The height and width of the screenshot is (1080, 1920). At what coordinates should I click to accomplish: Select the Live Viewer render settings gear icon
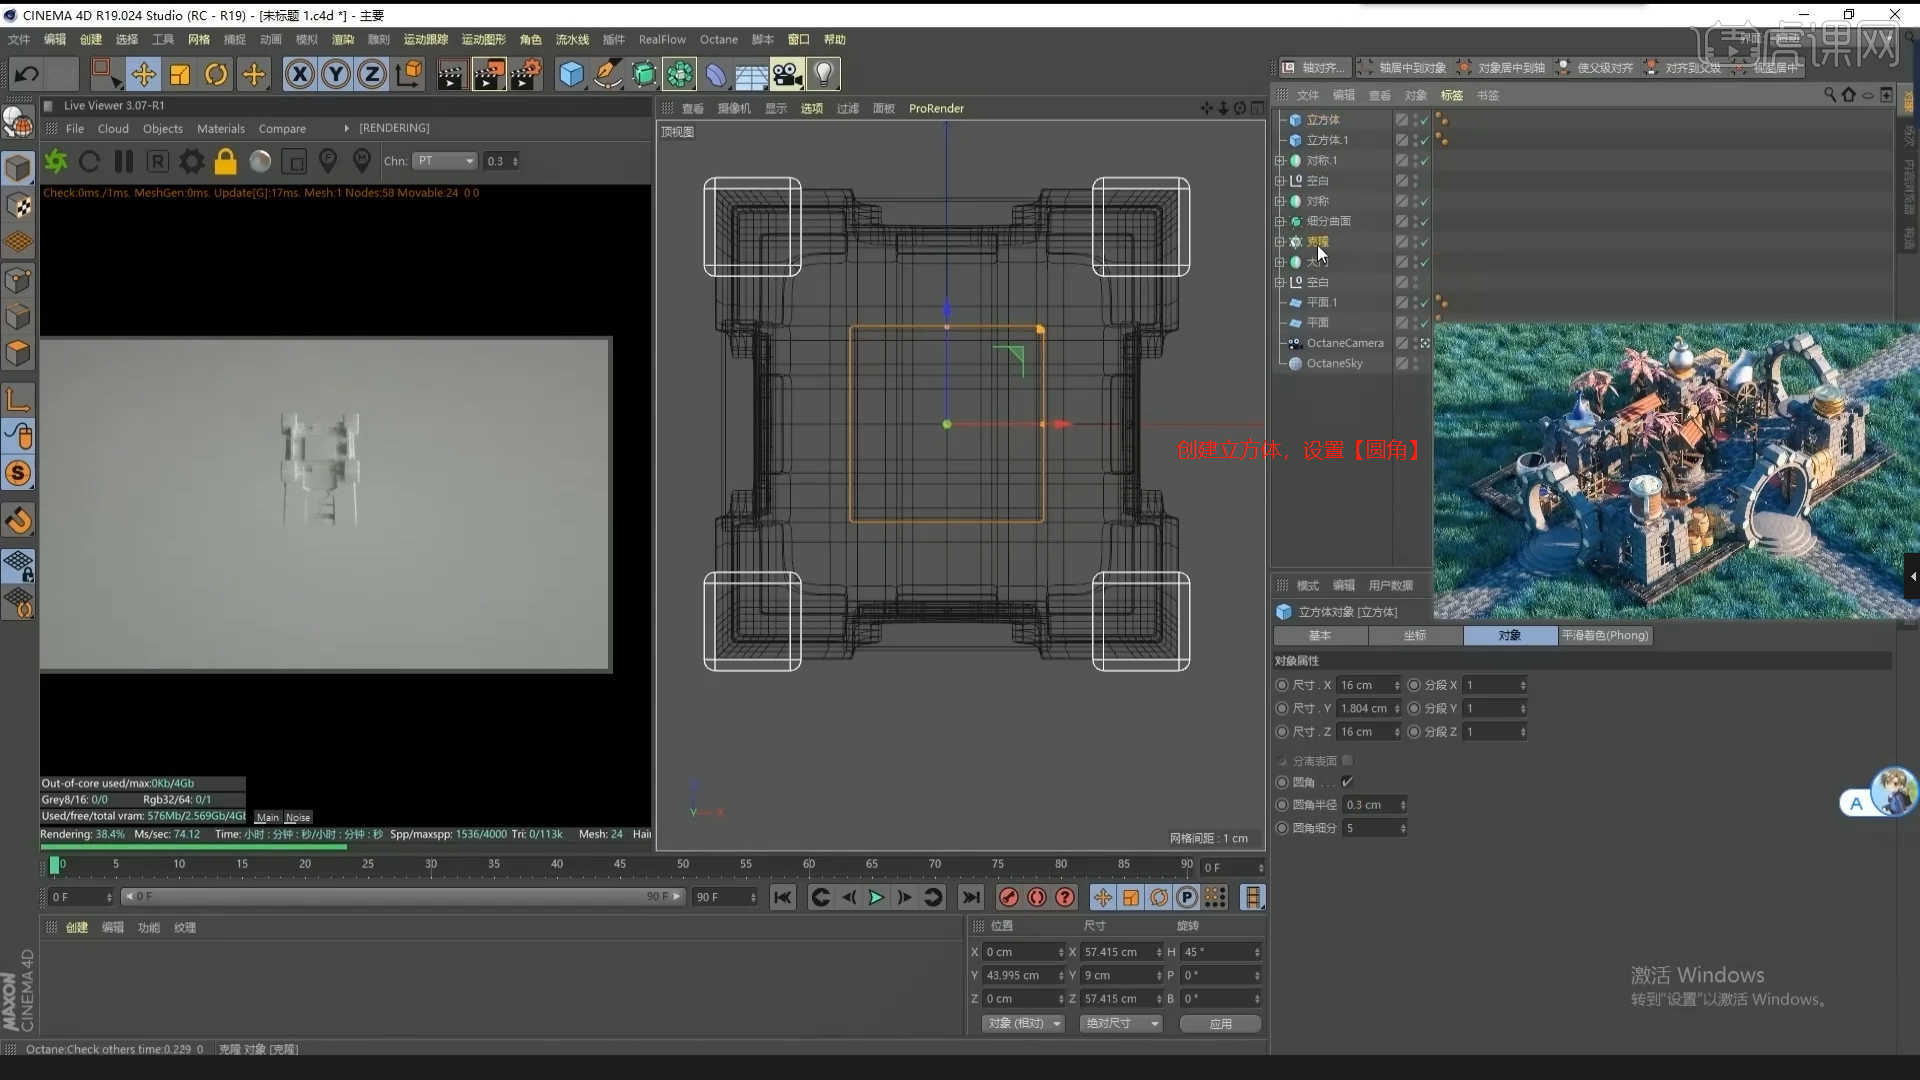(x=191, y=161)
